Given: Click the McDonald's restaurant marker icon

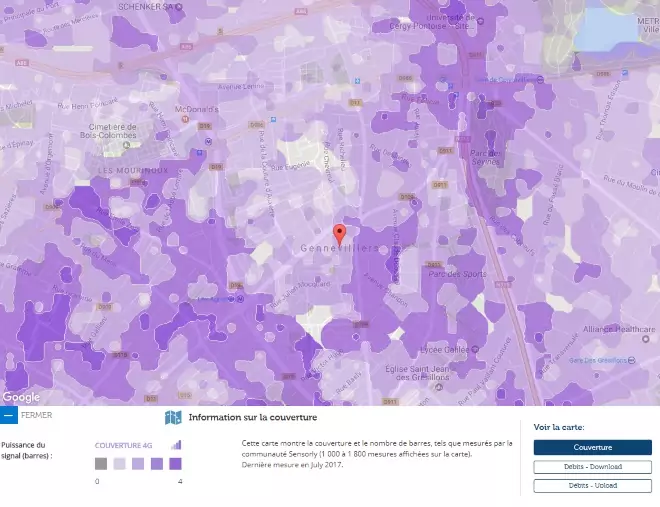Looking at the screenshot, I should (185, 119).
